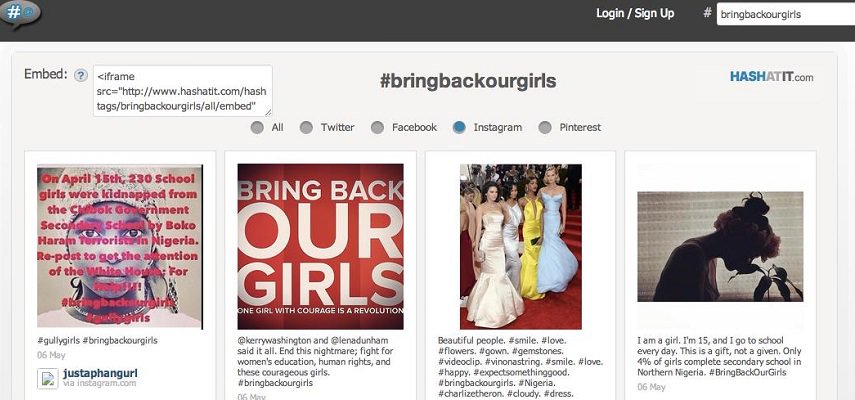Click the '06 May' date under #gullygirls post
Image resolution: width=855 pixels, height=400 pixels.
point(51,355)
